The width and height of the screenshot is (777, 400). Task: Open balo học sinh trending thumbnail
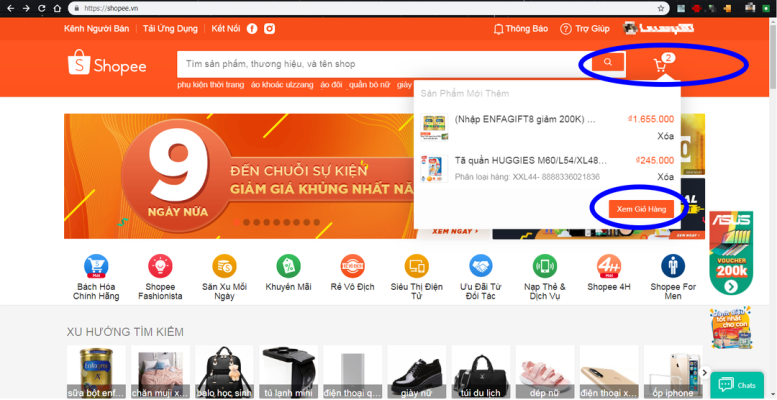click(224, 372)
